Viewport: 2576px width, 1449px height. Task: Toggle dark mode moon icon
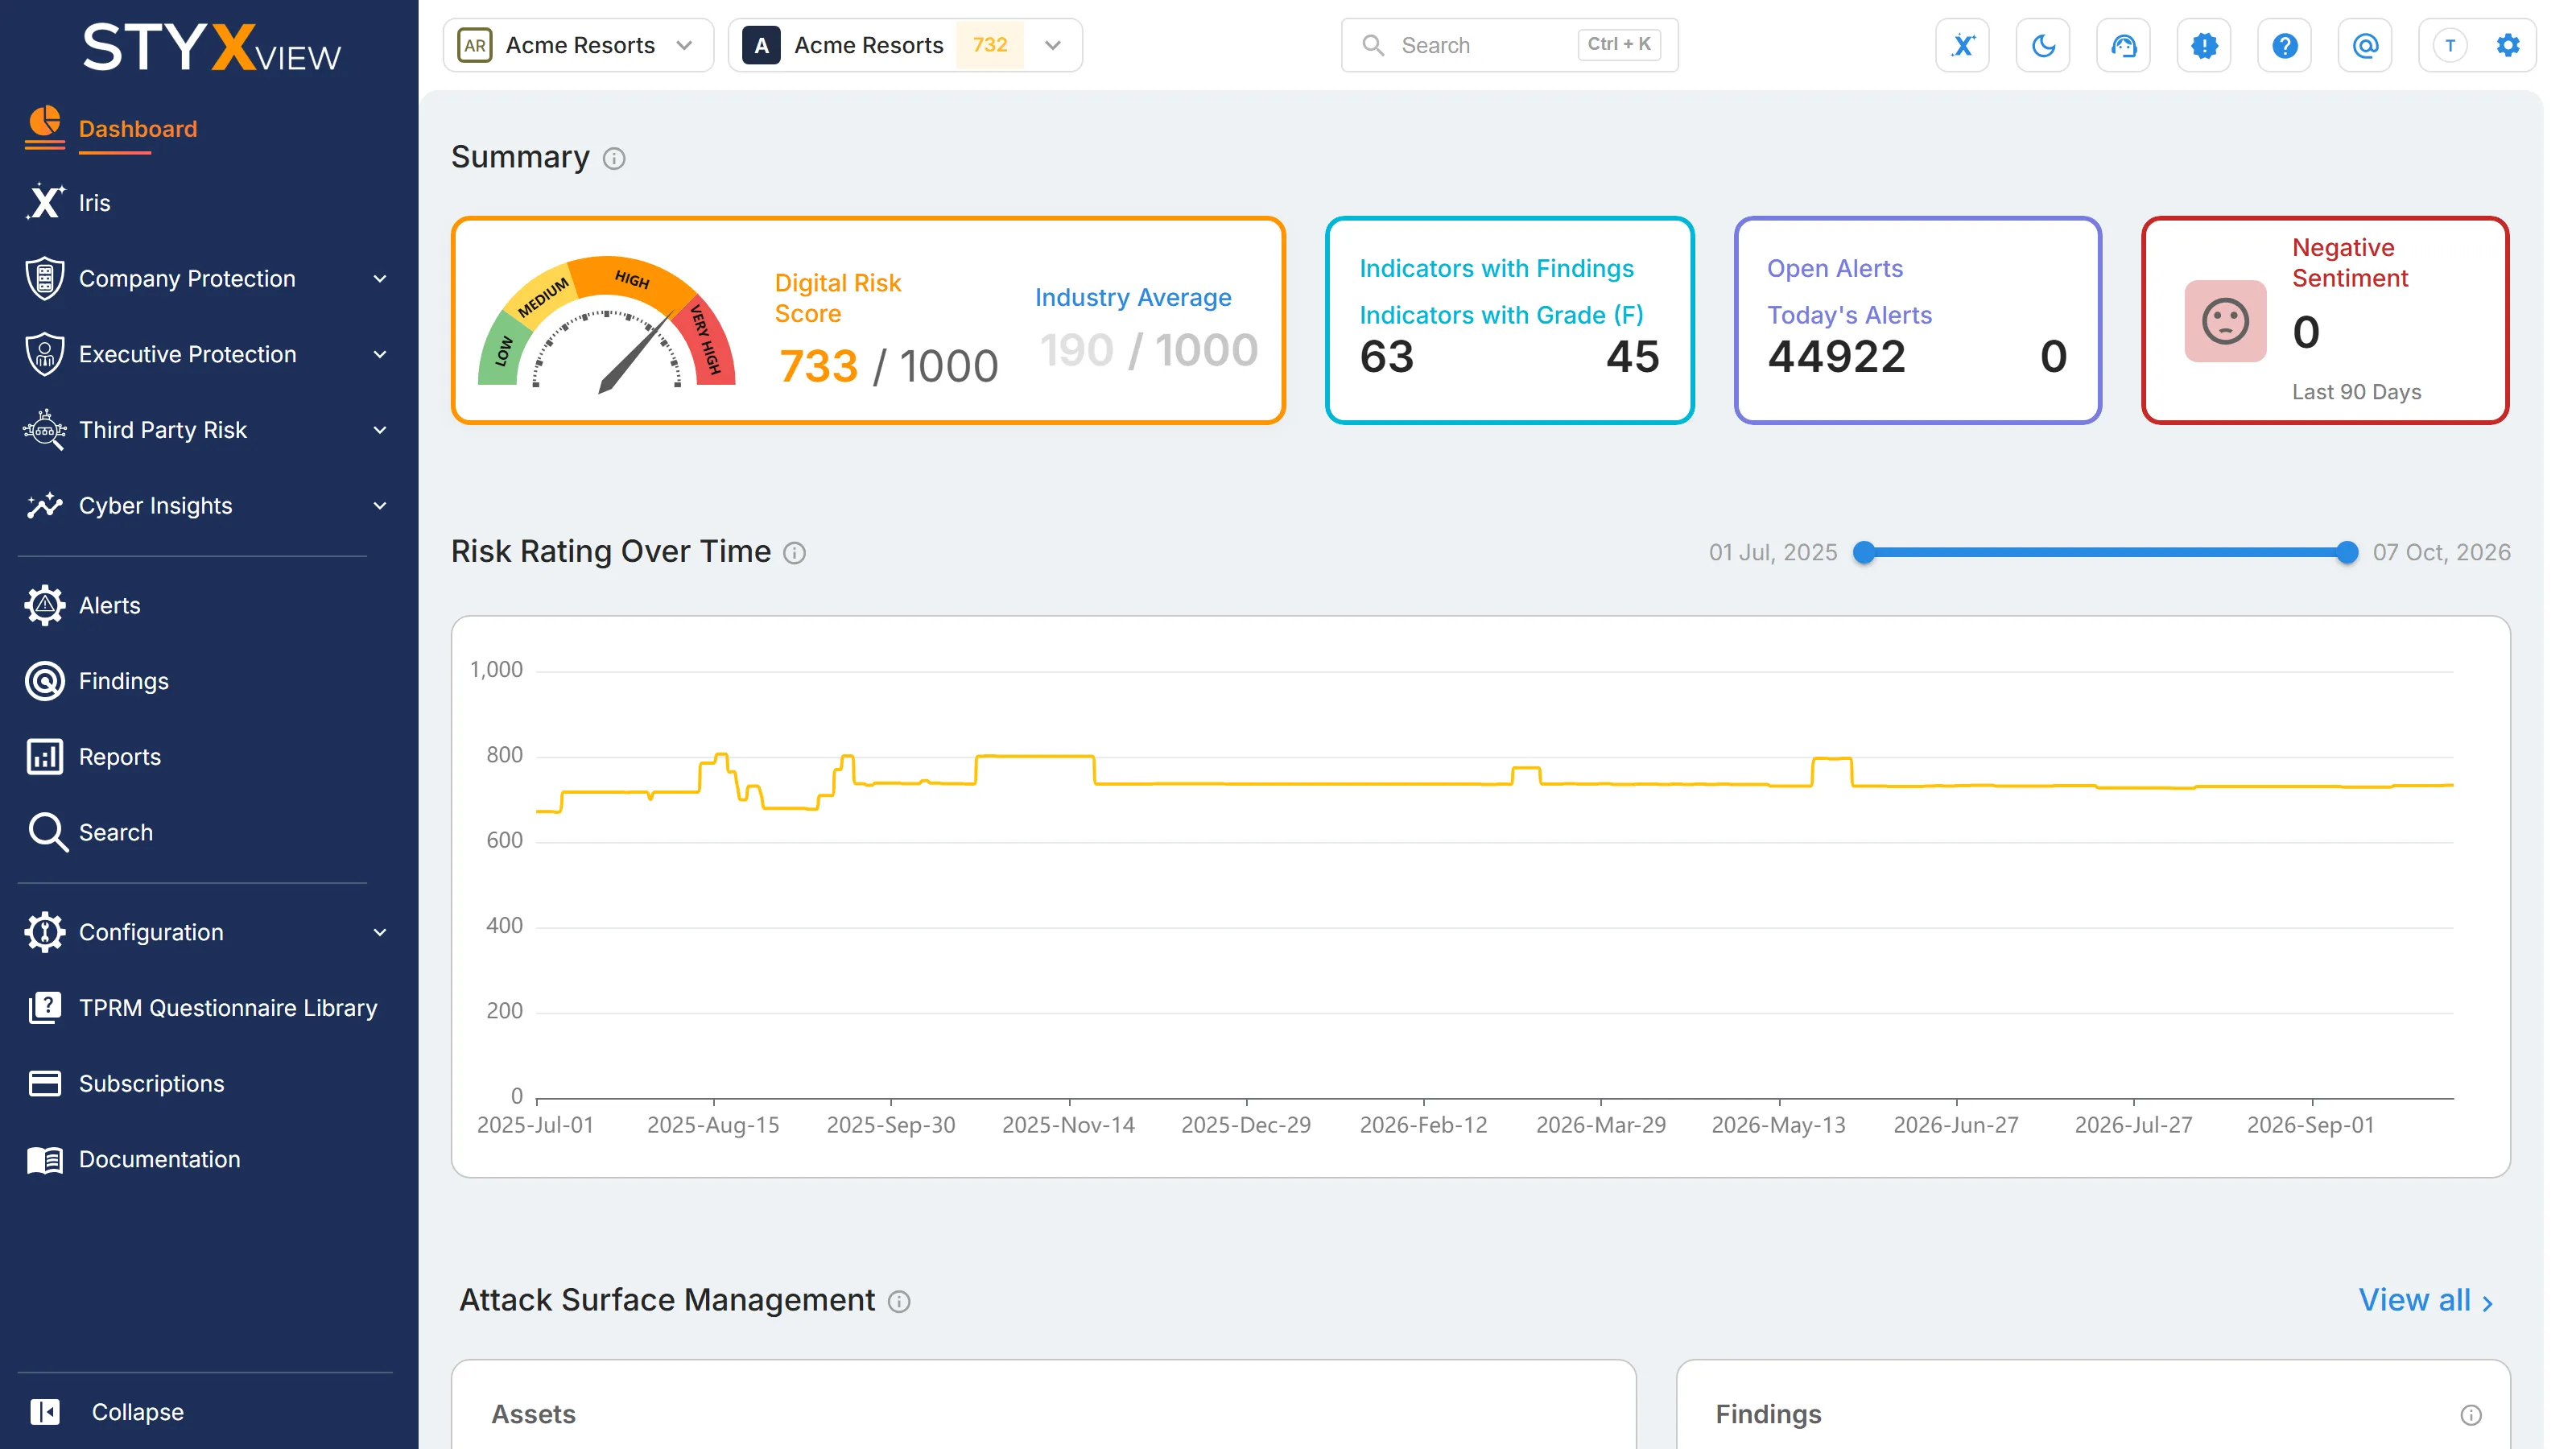[2043, 45]
